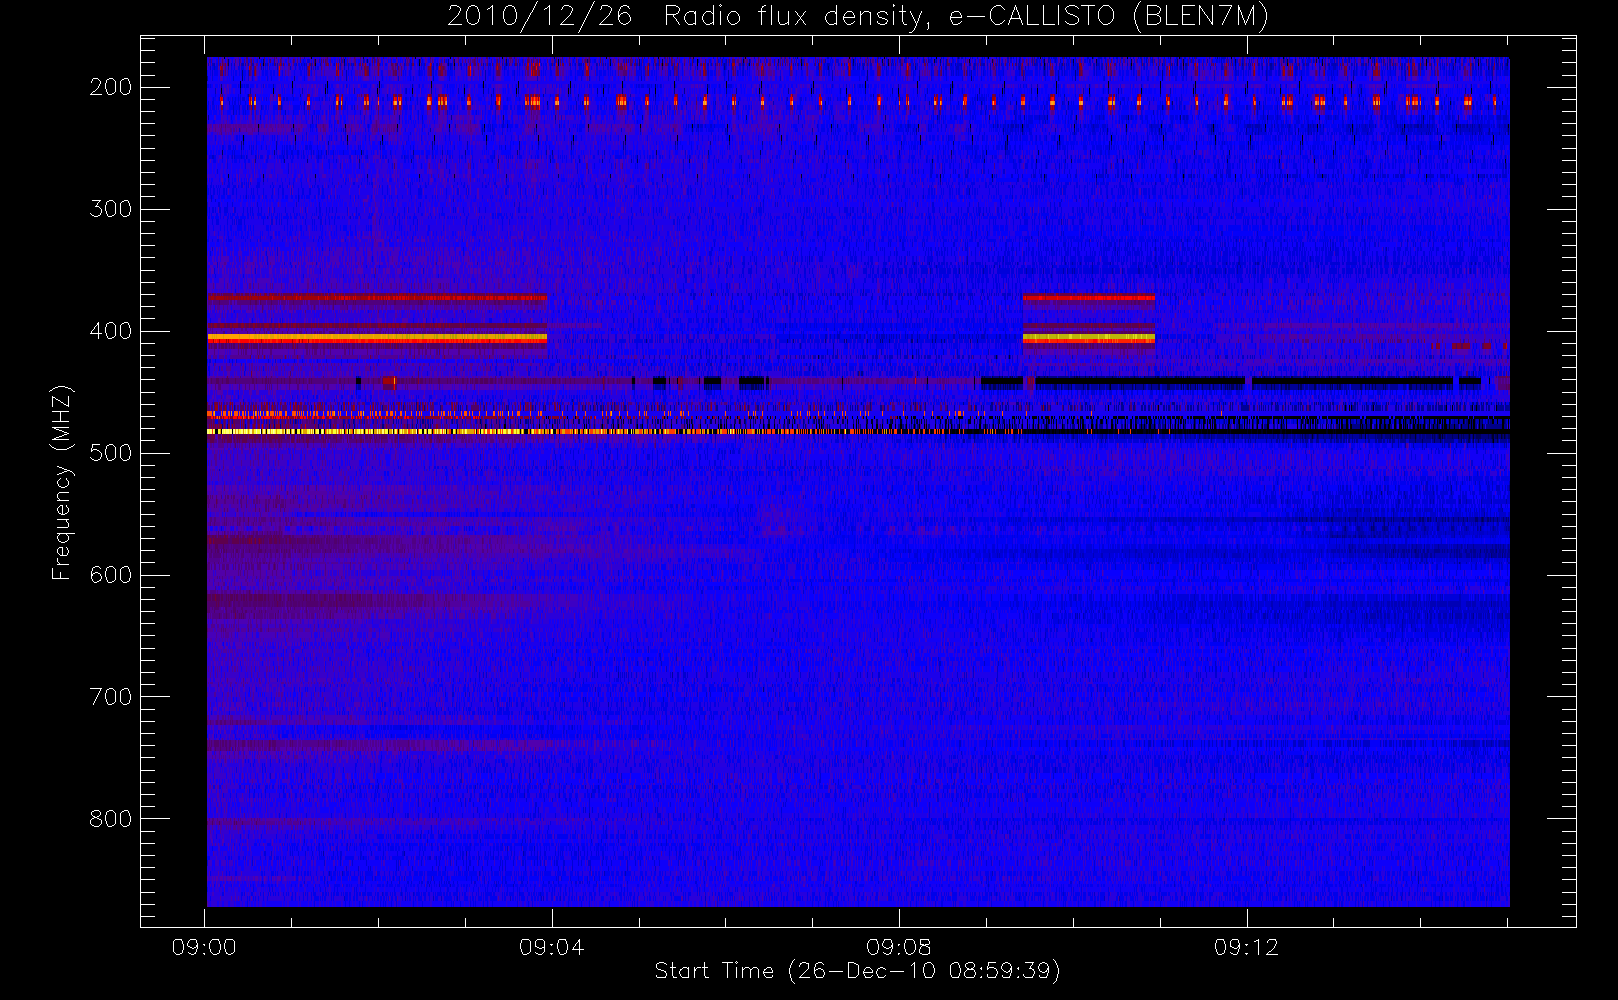The image size is (1618, 1000).
Task: Click the '800' frequency tick label
Action: [x=111, y=819]
